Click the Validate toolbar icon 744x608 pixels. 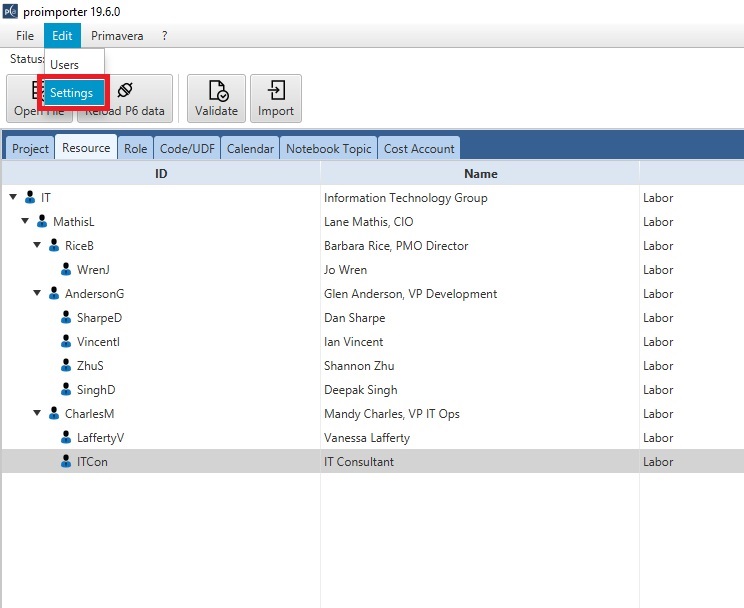point(216,92)
